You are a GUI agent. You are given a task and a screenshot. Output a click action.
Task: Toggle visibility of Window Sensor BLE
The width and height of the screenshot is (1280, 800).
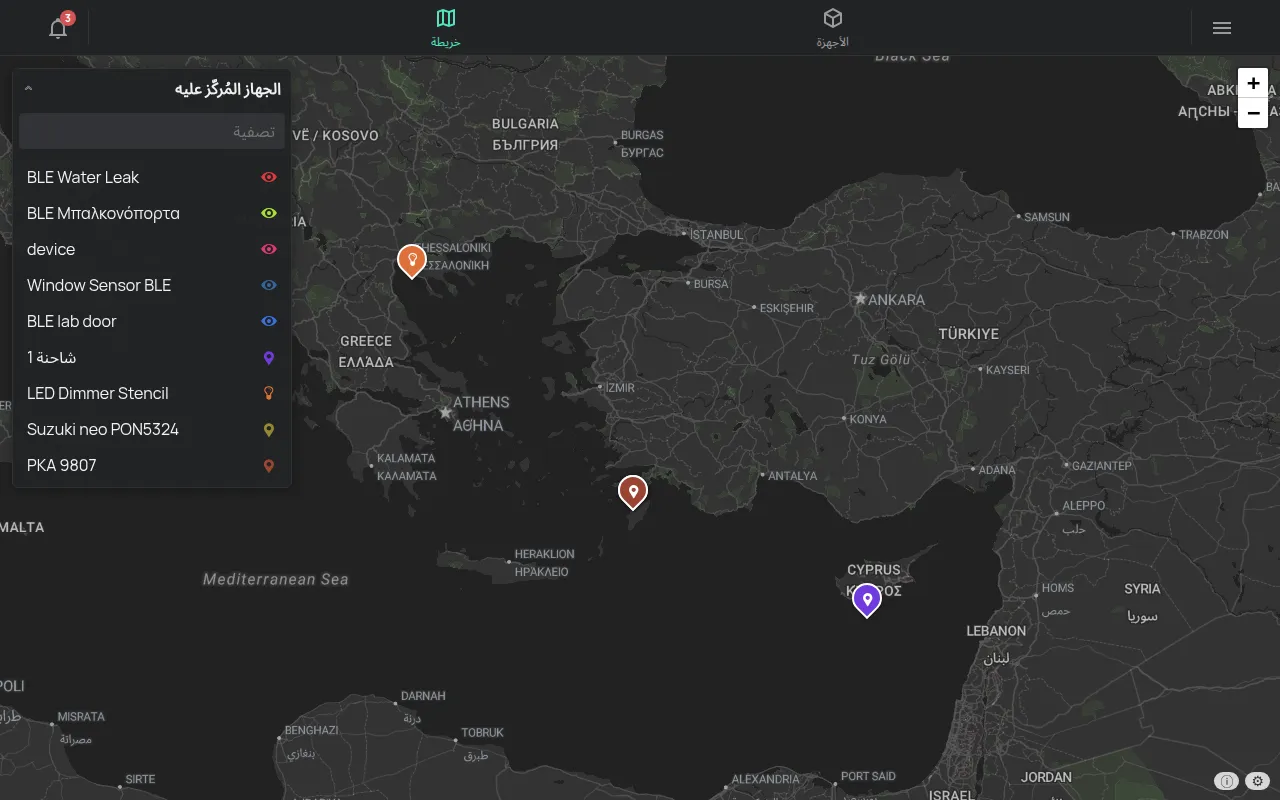(268, 285)
